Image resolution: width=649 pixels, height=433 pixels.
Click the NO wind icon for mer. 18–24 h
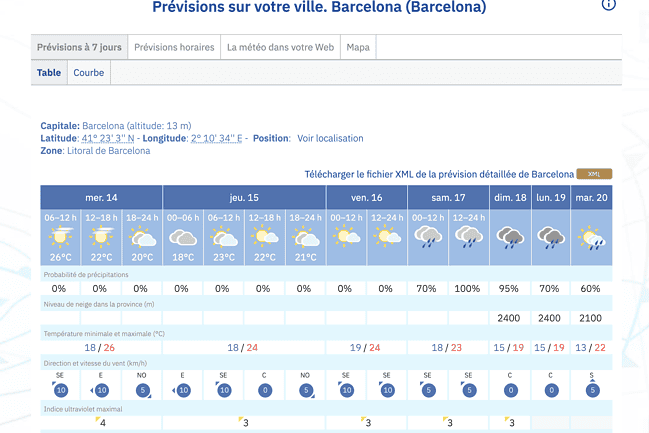[143, 390]
